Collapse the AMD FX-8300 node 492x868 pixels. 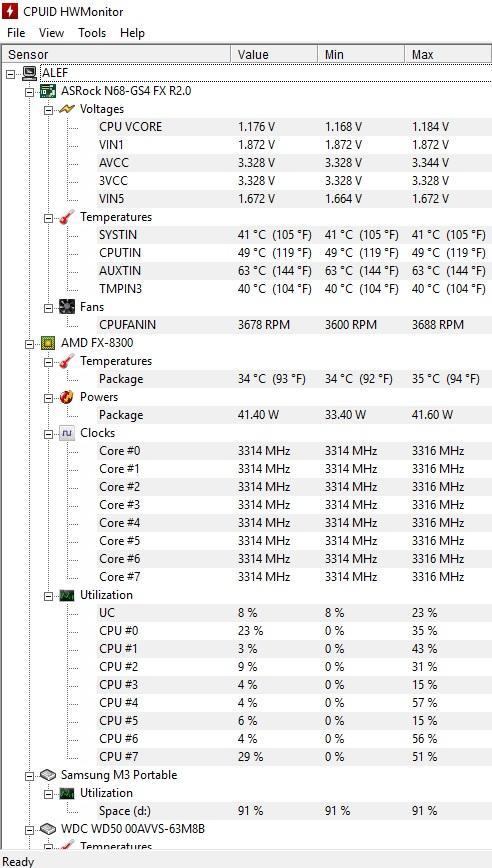pyautogui.click(x=30, y=343)
